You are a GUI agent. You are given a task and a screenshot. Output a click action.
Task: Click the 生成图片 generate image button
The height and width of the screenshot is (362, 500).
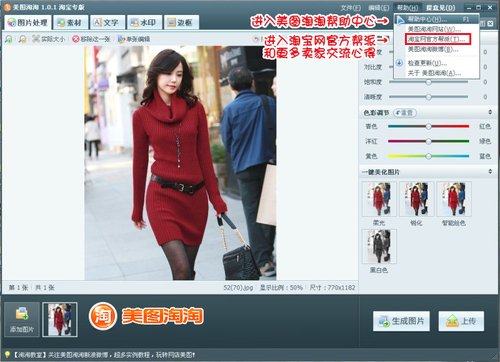(401, 321)
